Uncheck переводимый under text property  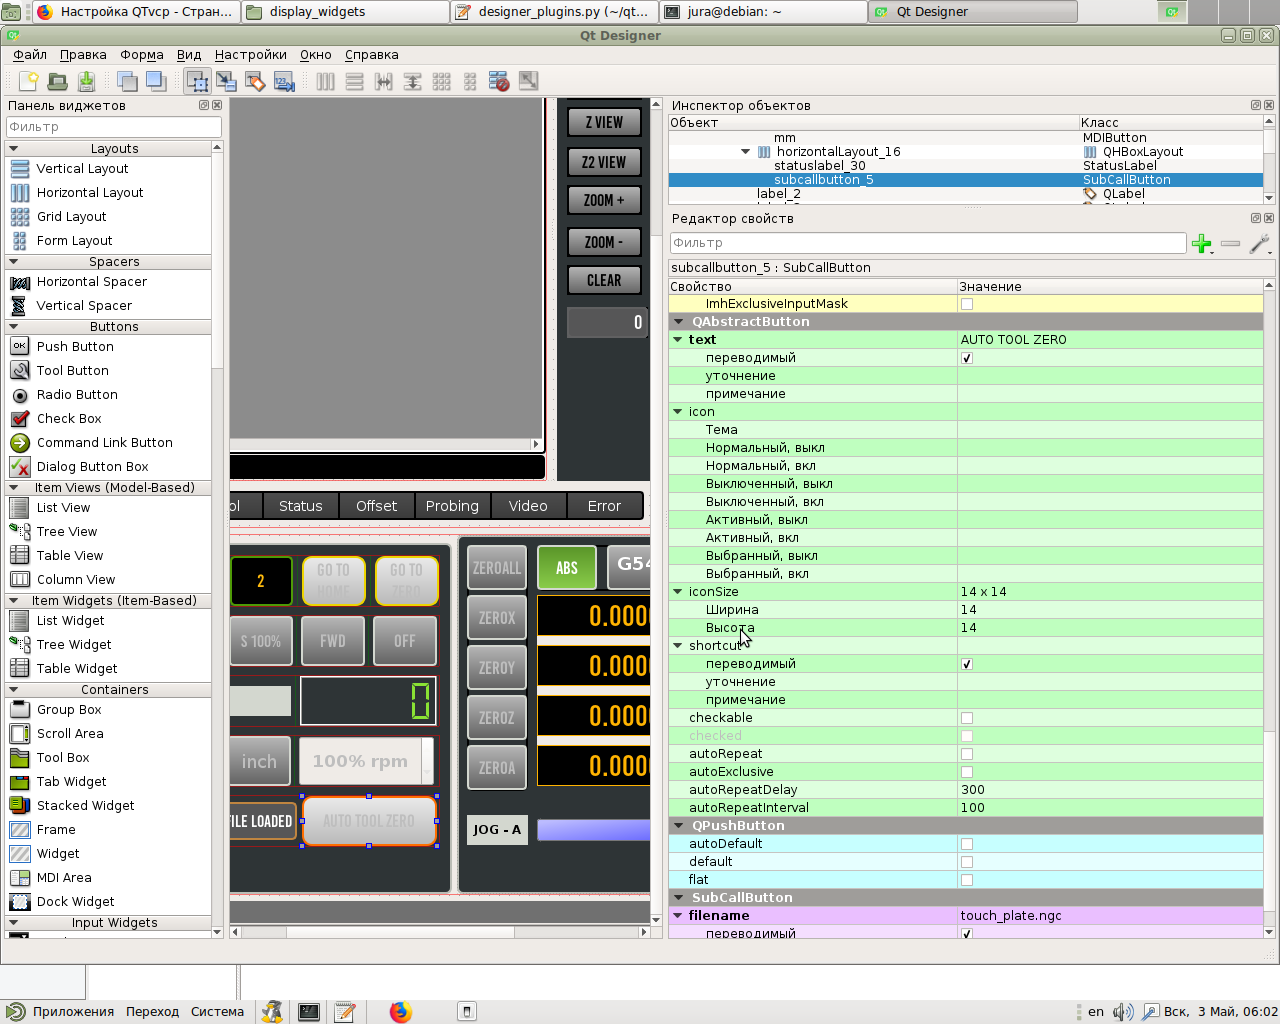(967, 358)
